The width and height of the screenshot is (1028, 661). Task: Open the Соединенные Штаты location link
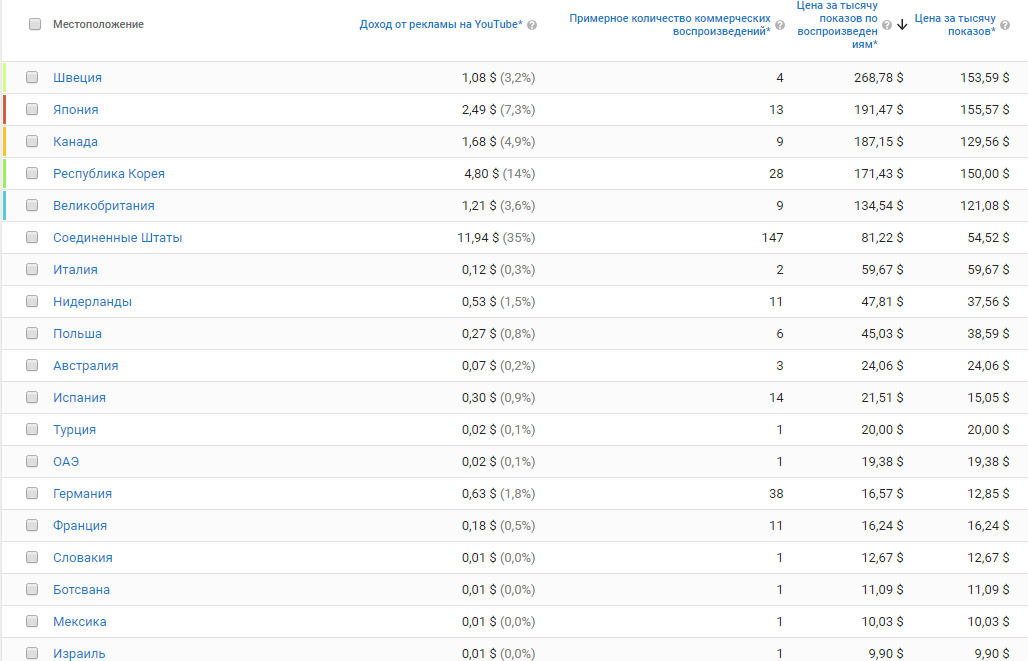coord(117,238)
